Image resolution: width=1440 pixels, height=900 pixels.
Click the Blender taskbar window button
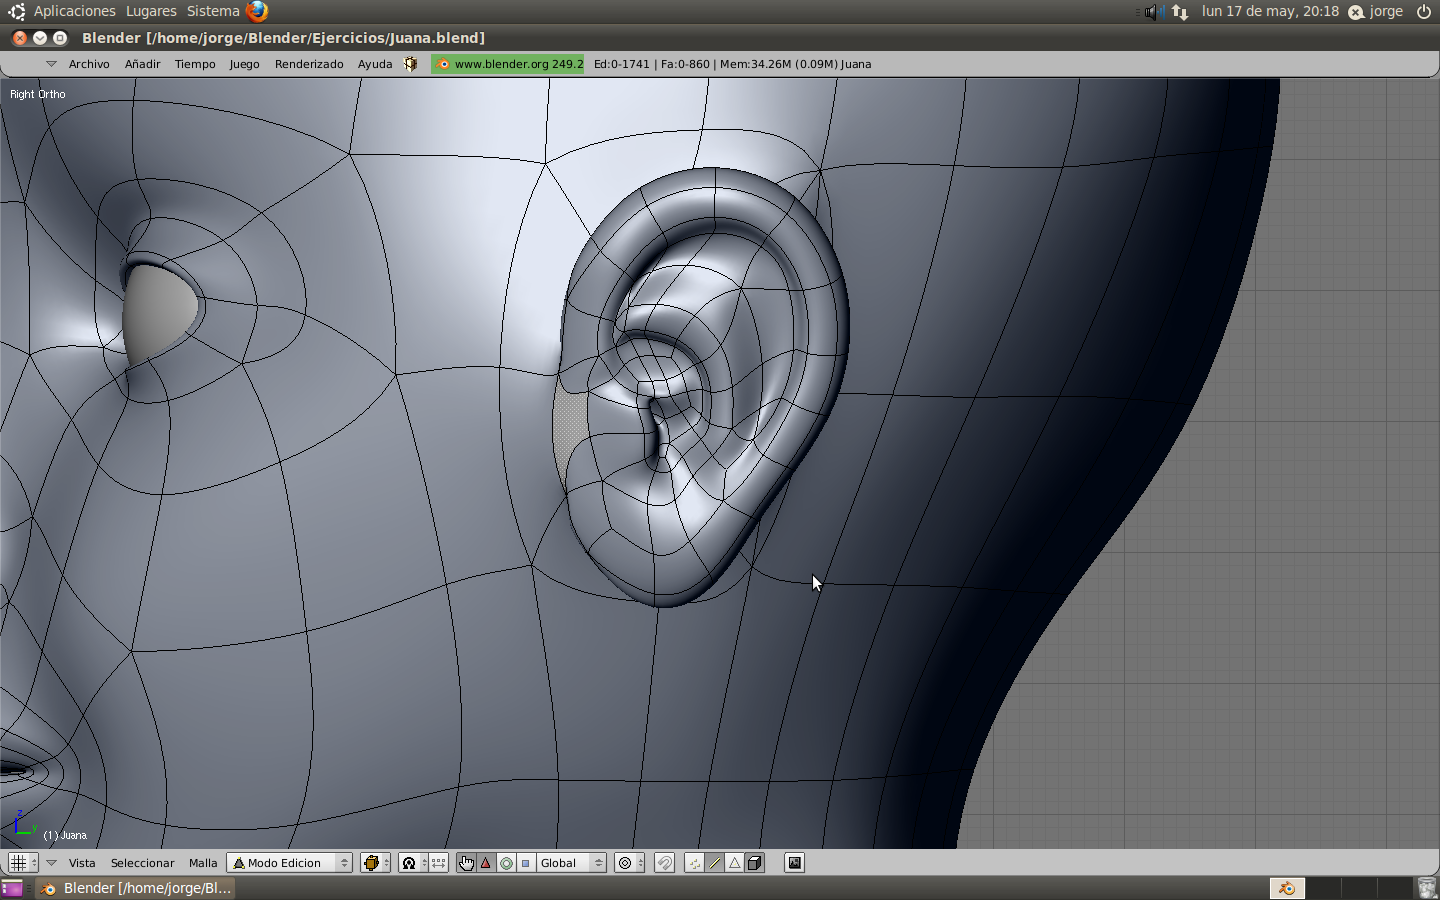point(137,888)
